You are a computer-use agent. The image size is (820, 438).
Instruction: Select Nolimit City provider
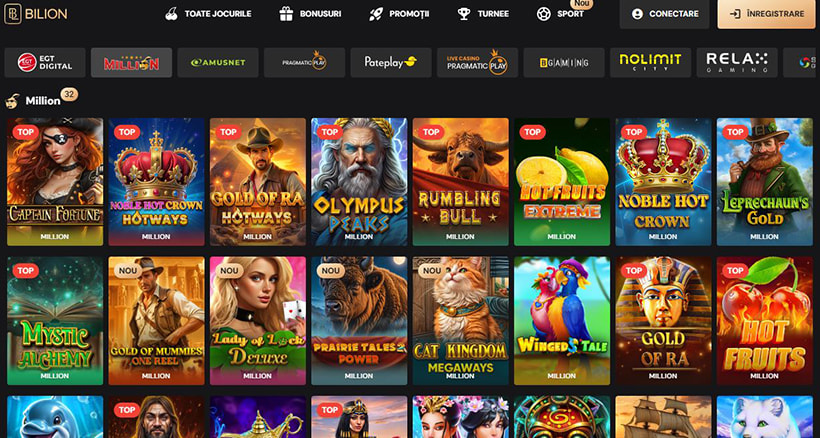[651, 63]
